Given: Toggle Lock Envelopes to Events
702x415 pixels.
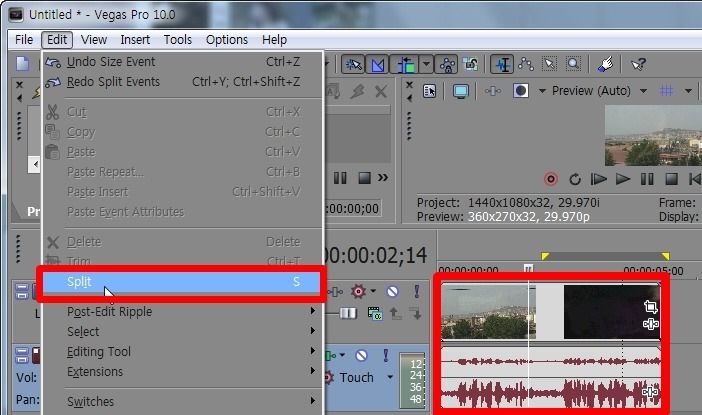Looking at the screenshot, I should (447, 64).
